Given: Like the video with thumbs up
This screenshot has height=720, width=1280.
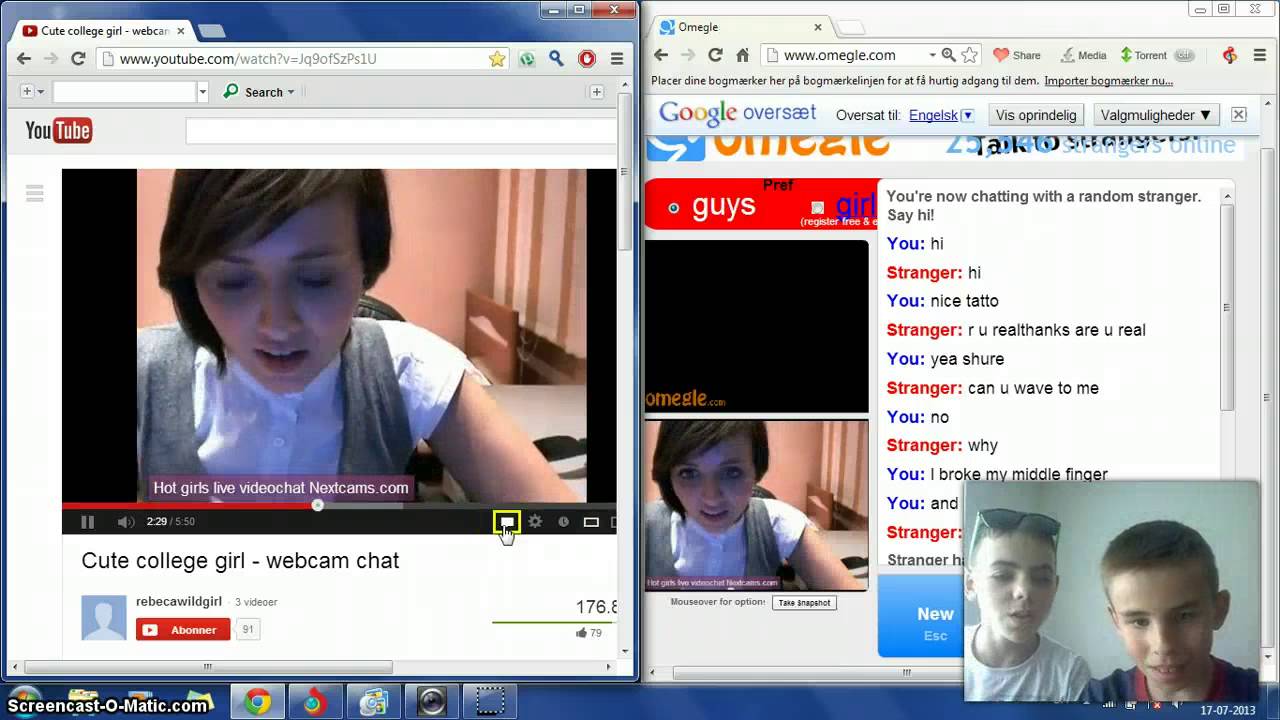Looking at the screenshot, I should (x=582, y=632).
